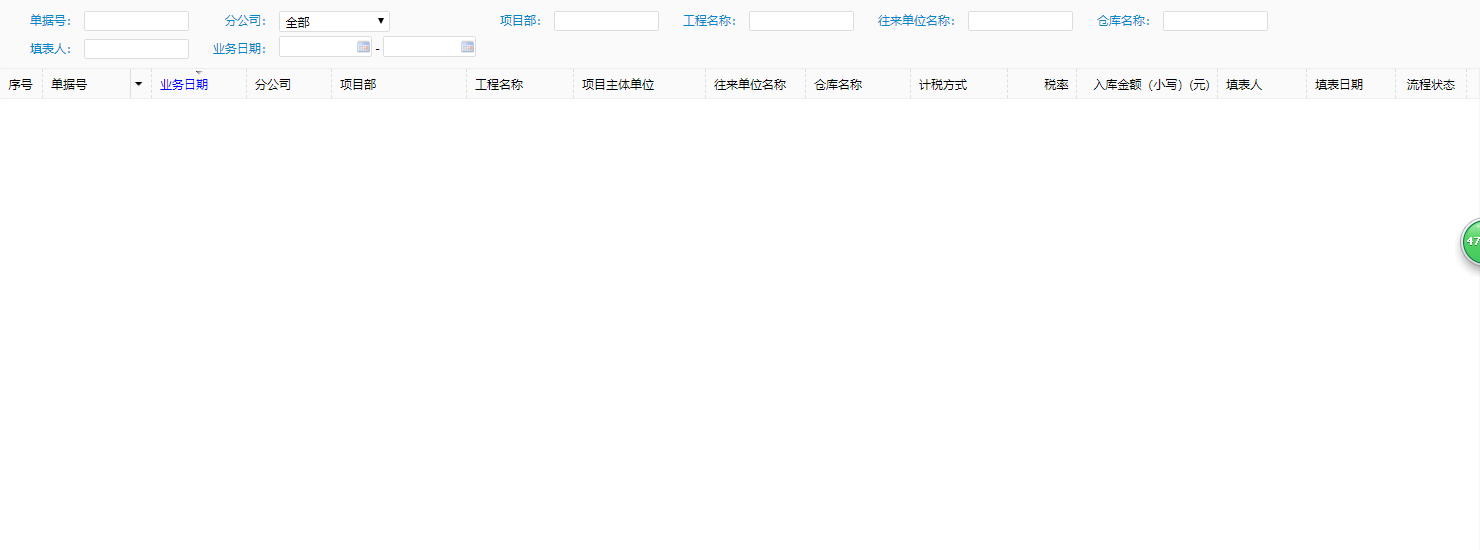This screenshot has height=550, width=1480.
Task: Click the 项目部: filter label
Action: [521, 21]
